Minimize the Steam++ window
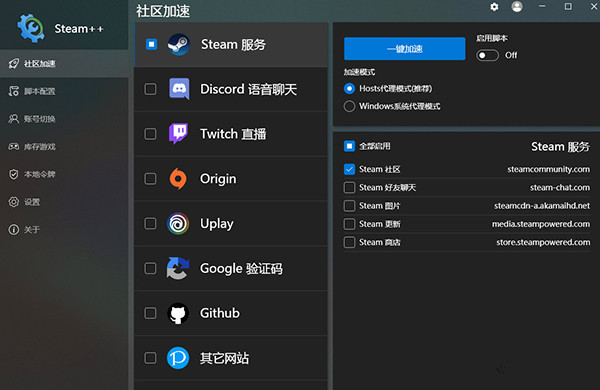The image size is (600, 390). [x=542, y=7]
